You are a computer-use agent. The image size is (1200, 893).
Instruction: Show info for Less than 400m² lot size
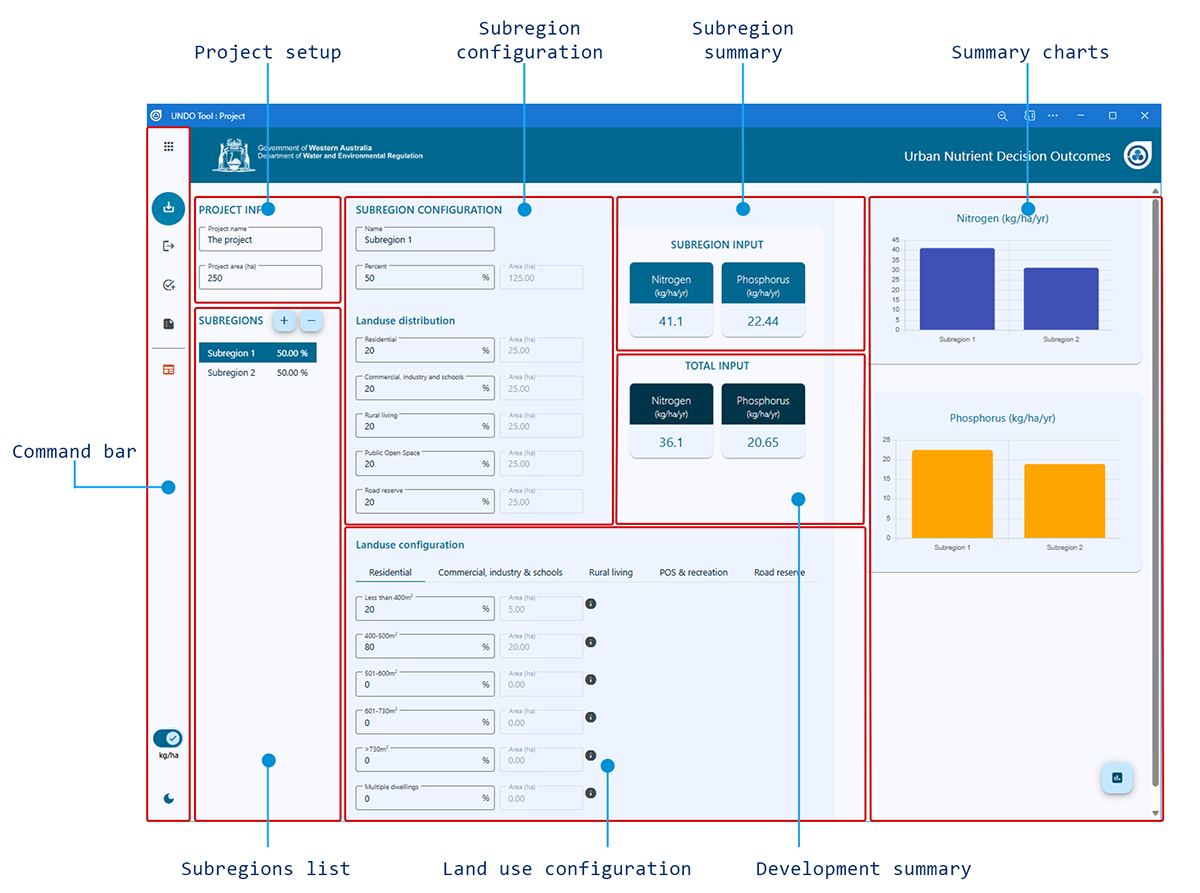pyautogui.click(x=591, y=604)
